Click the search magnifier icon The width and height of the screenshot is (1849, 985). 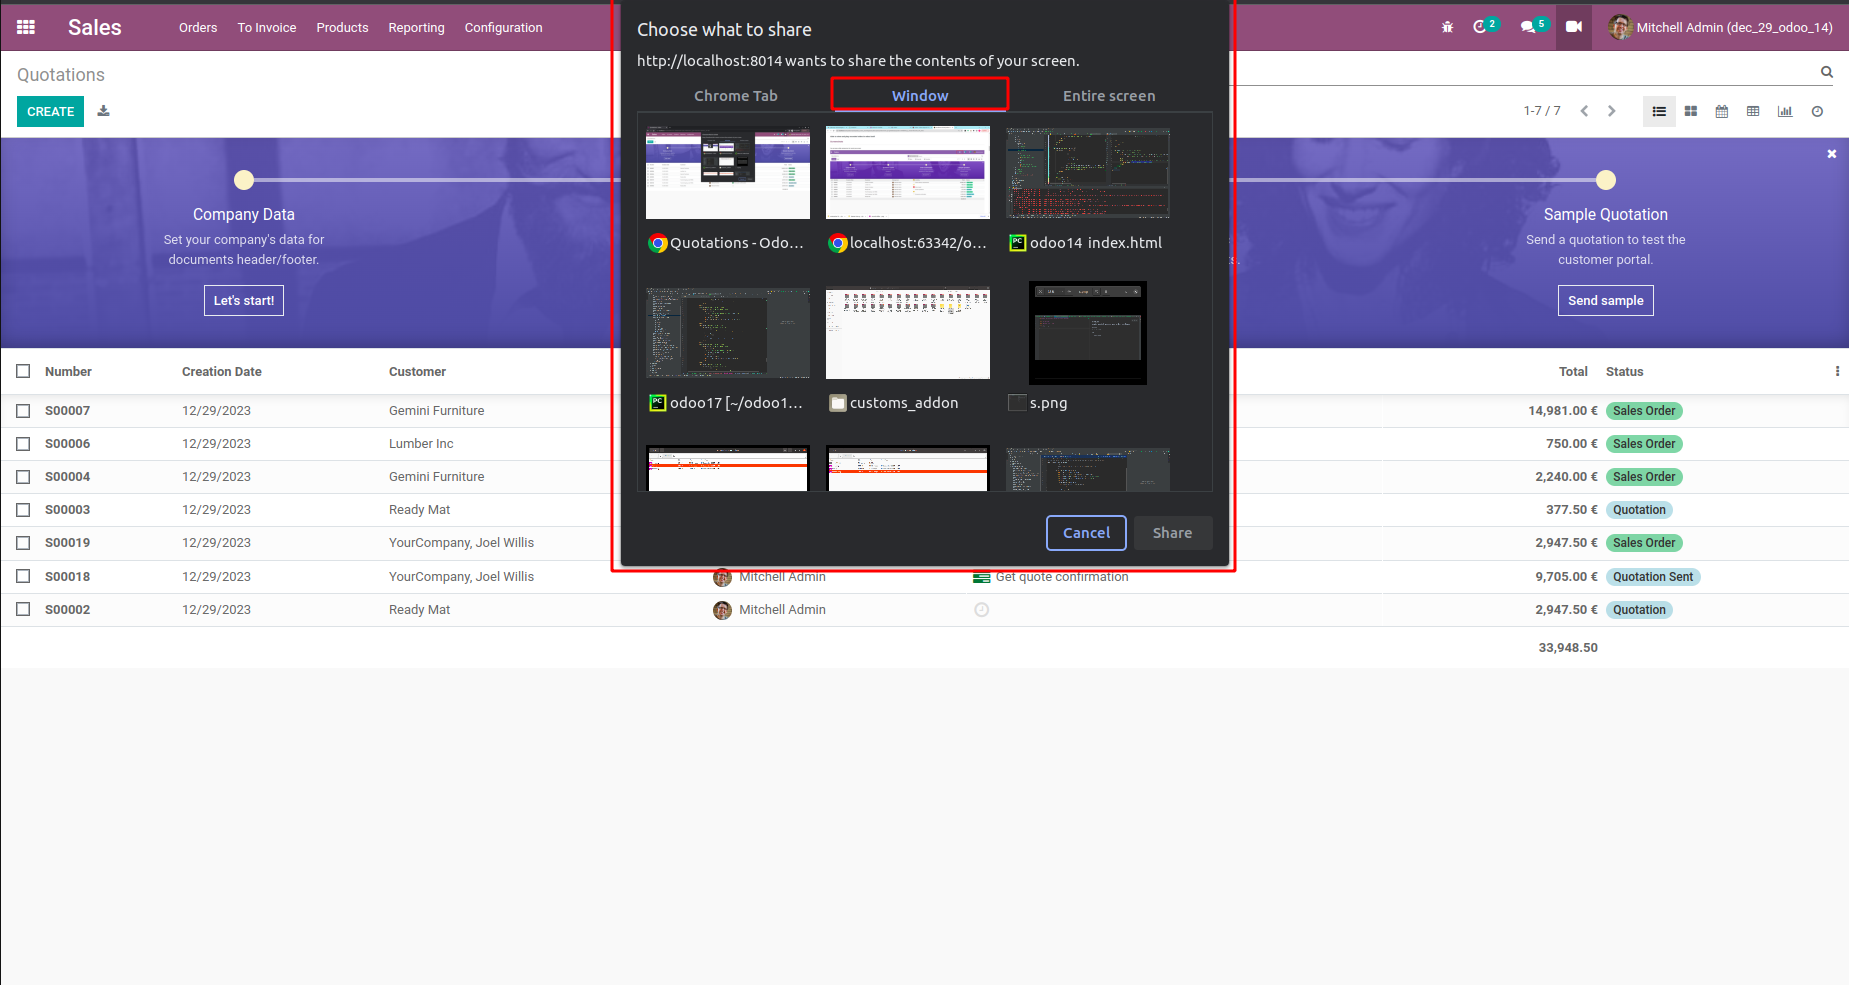[1827, 72]
